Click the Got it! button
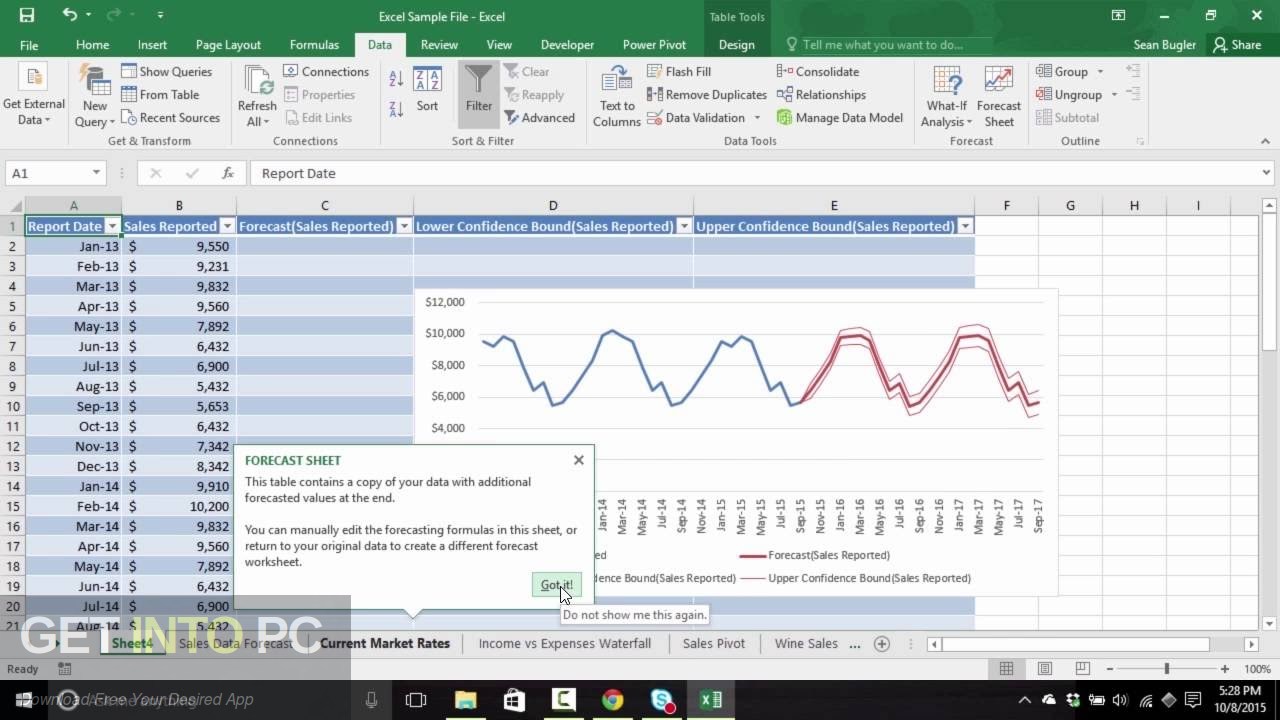 click(556, 585)
